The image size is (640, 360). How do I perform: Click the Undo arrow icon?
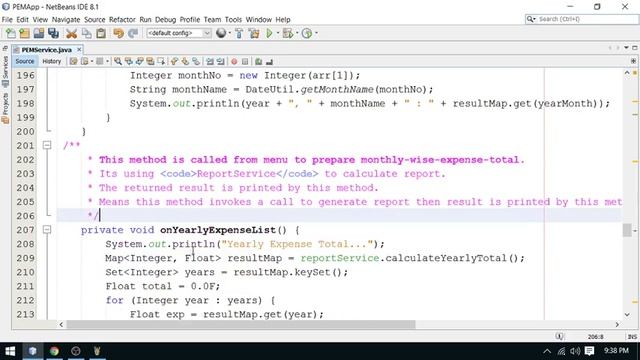[118, 33]
